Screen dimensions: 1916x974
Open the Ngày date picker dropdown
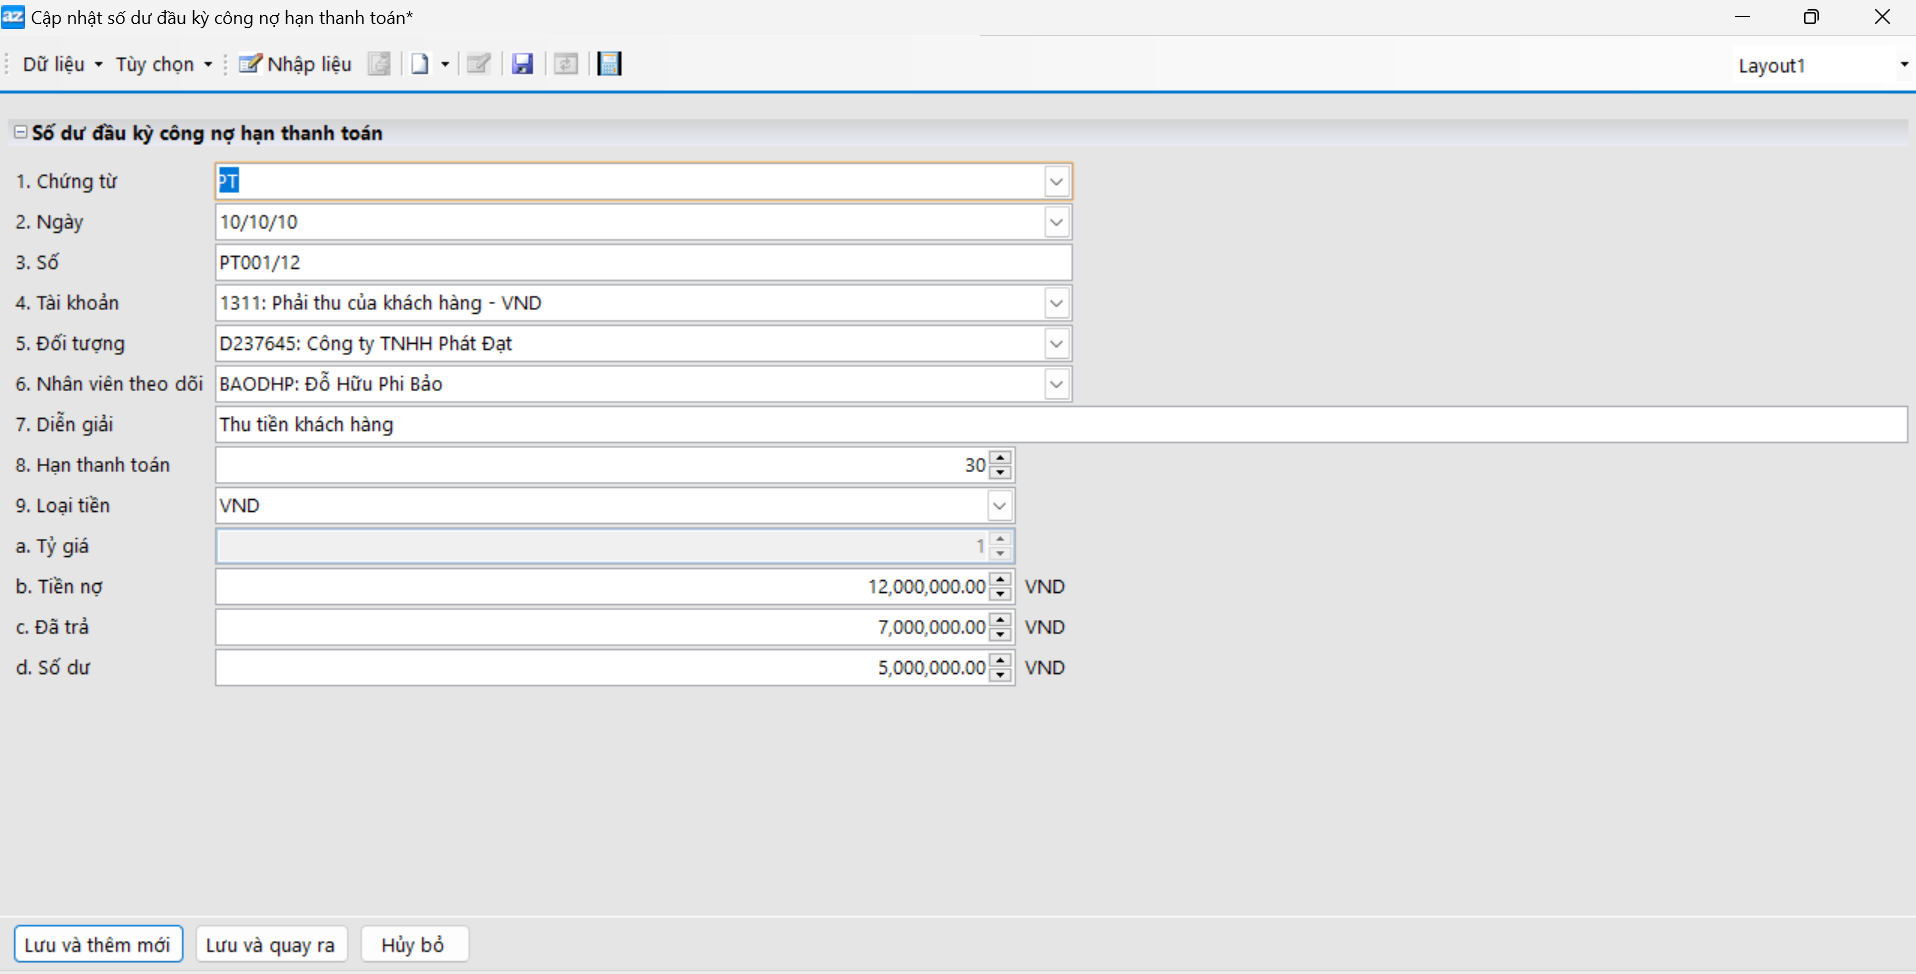pos(1056,222)
